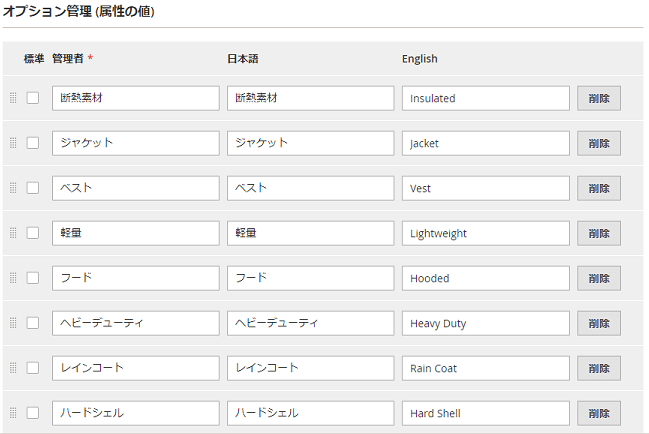Viewport: 649px width, 434px height.
Task: Click the drag handle for the Vest row
Action: 13,188
